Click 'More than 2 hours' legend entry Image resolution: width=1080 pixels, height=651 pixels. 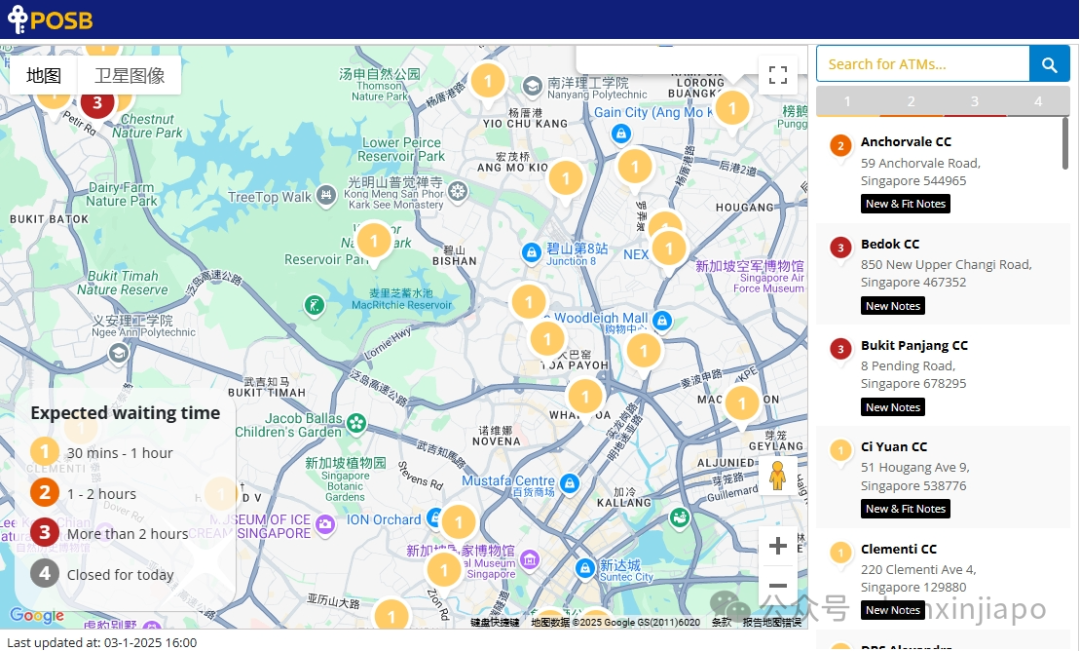point(109,534)
